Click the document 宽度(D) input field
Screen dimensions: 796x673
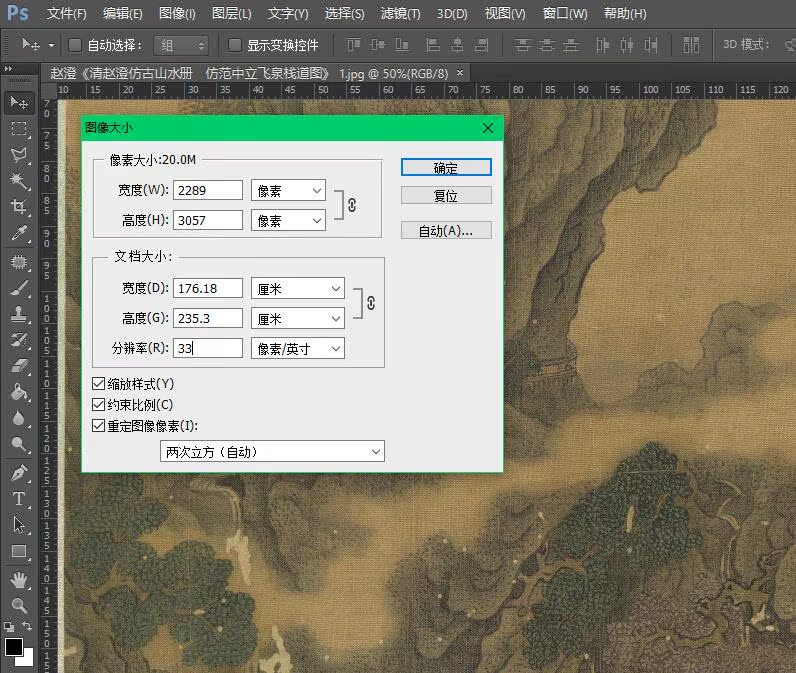pyautogui.click(x=208, y=288)
